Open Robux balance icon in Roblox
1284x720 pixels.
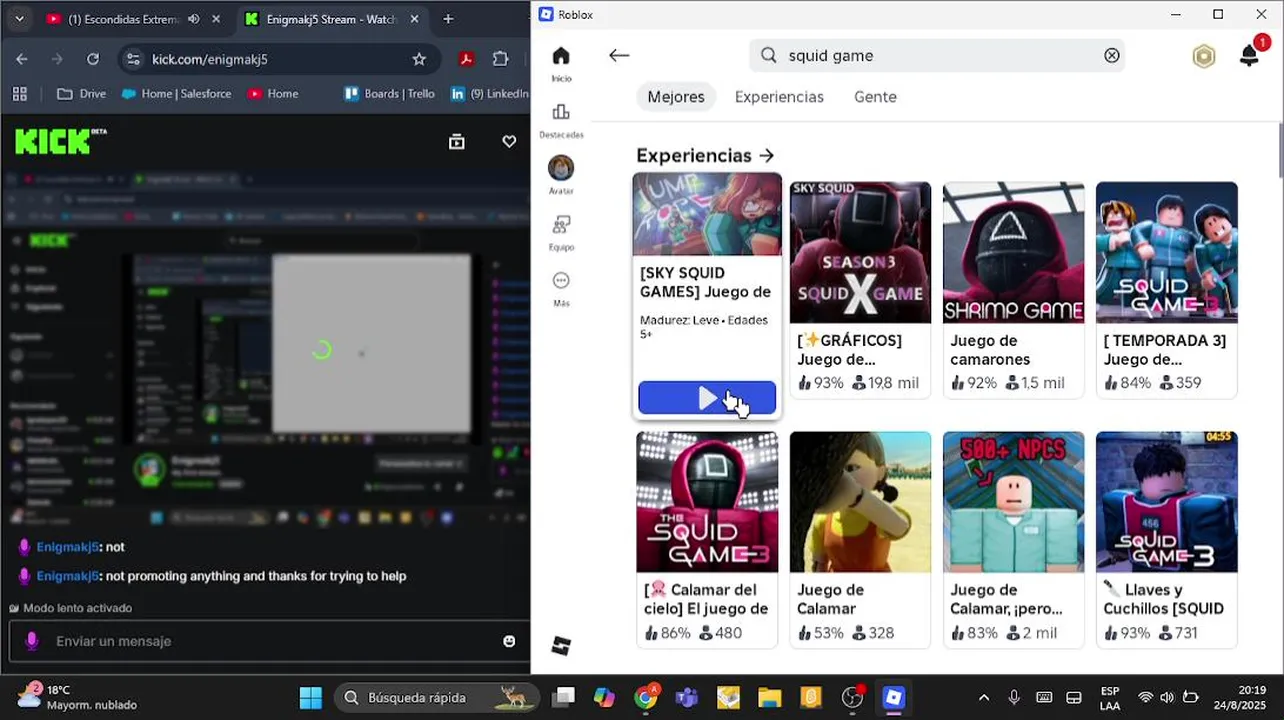click(1203, 56)
